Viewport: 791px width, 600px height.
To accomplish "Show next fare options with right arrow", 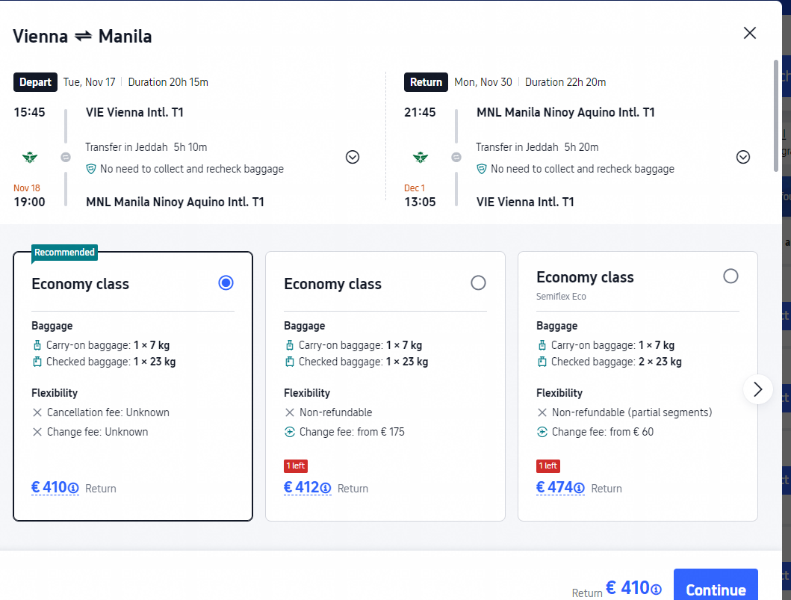I will [758, 389].
